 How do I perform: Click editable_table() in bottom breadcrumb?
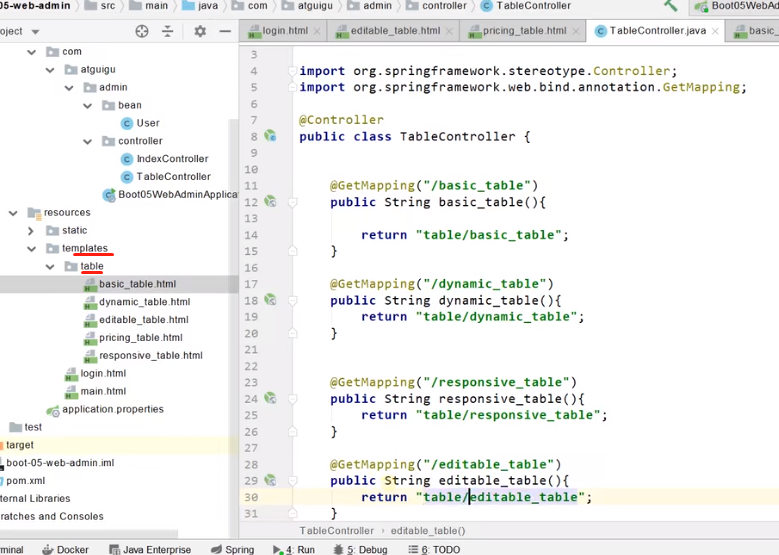point(428,531)
